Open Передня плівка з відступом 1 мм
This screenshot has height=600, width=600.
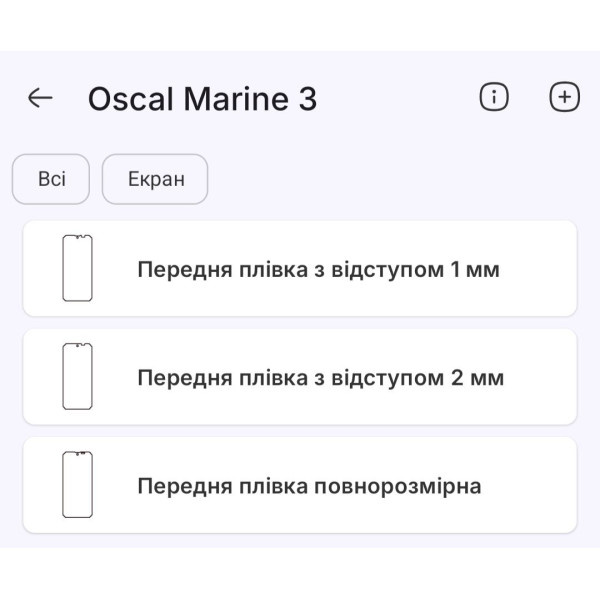[x=318, y=270]
